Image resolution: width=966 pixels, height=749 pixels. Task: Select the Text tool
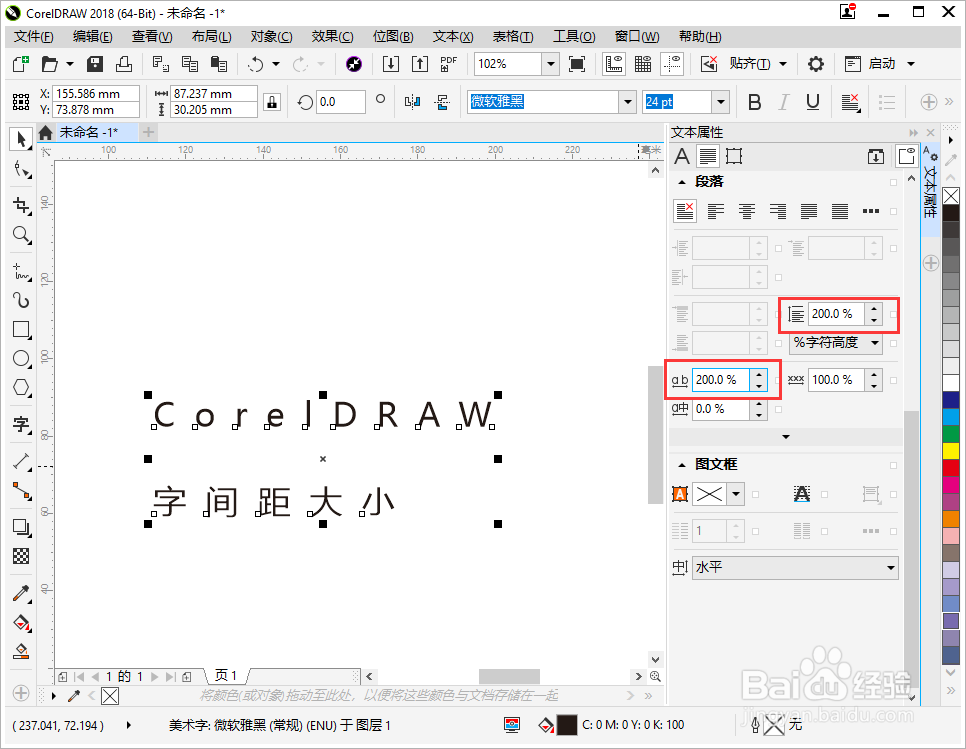coord(21,424)
